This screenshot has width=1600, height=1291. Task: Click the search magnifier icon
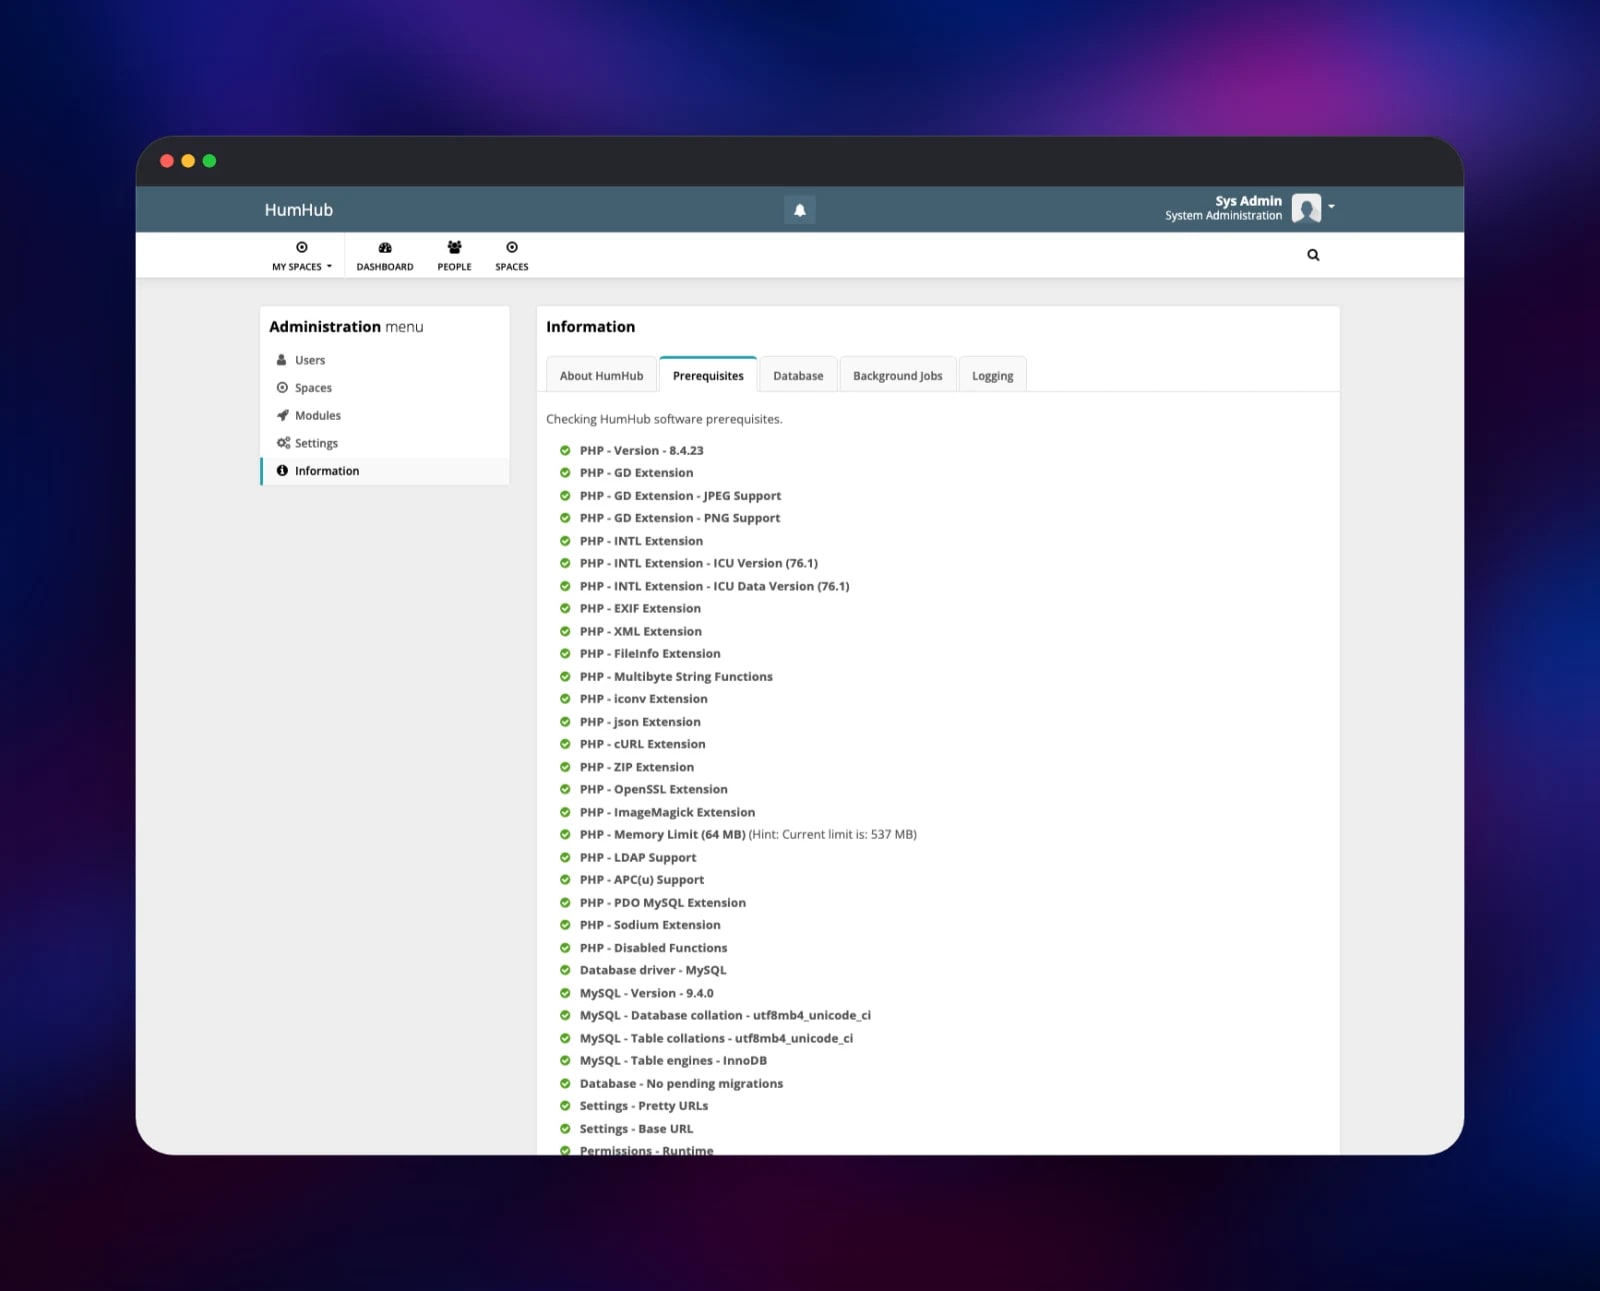(1313, 255)
